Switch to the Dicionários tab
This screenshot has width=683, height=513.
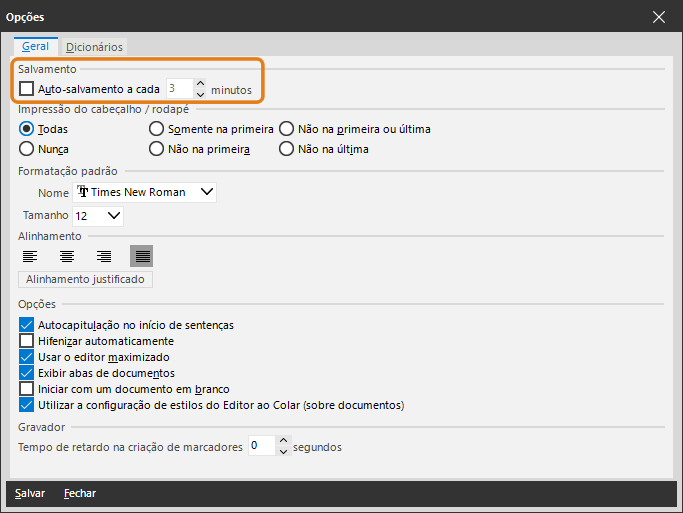point(94,47)
